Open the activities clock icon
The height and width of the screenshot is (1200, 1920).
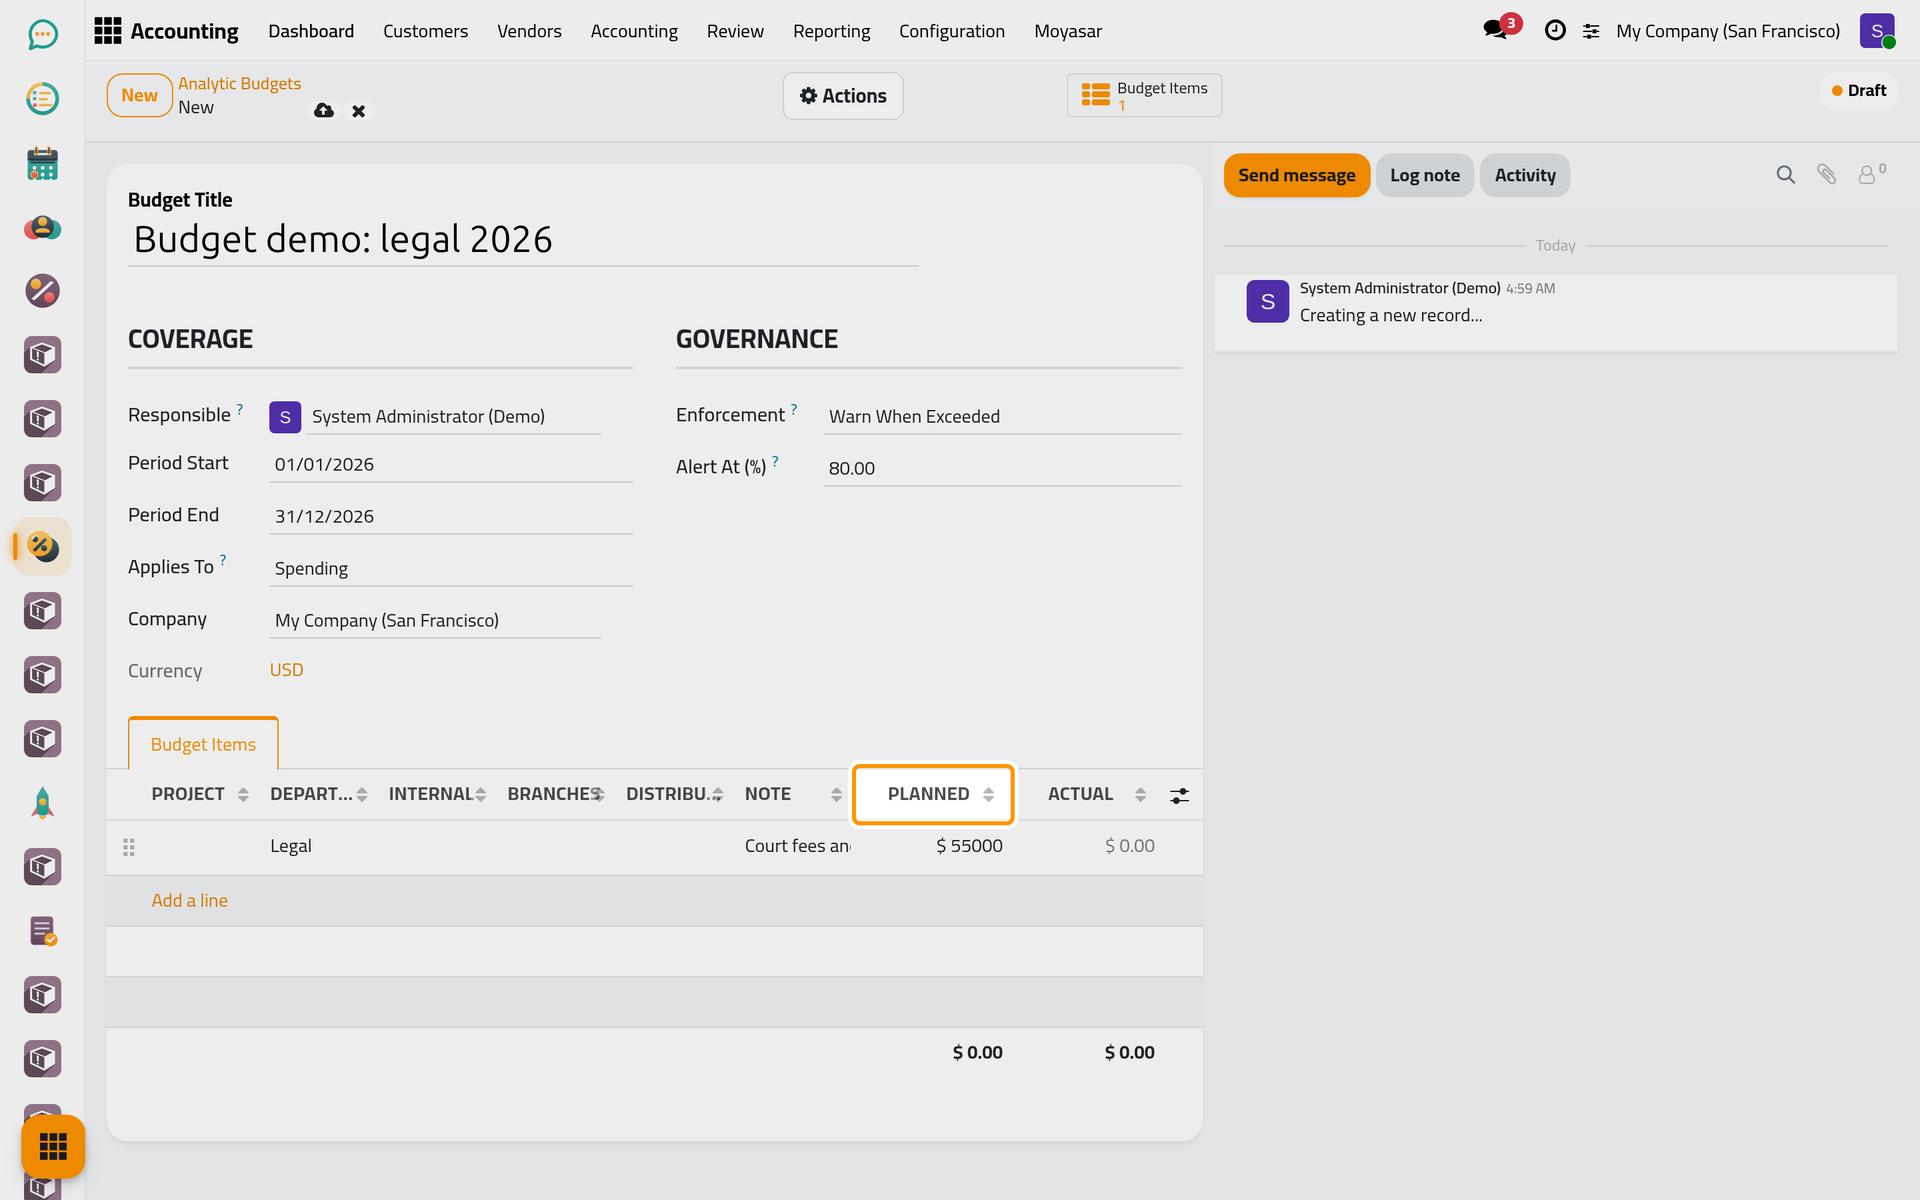[1555, 31]
